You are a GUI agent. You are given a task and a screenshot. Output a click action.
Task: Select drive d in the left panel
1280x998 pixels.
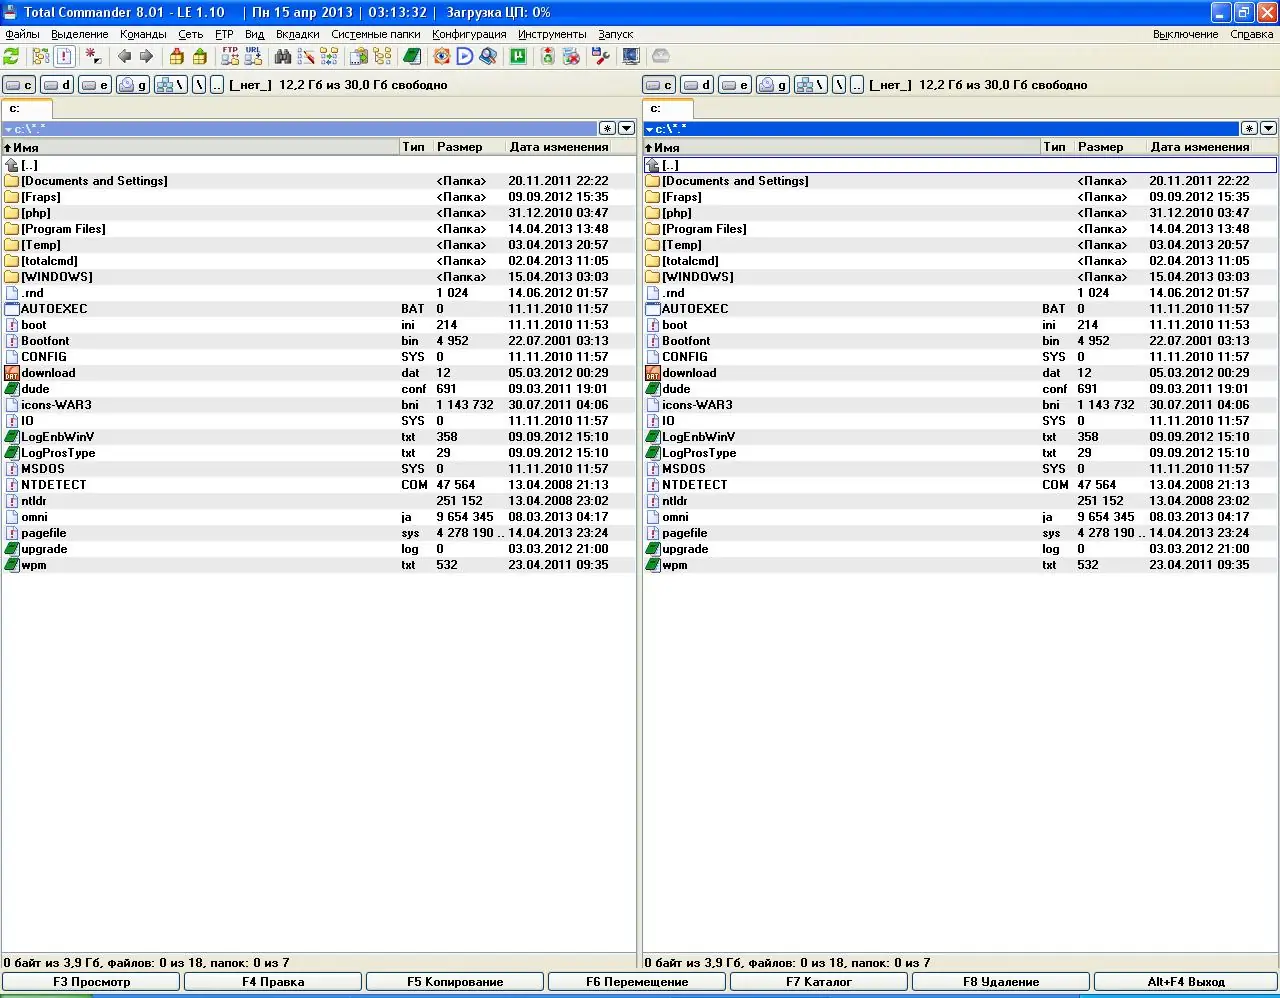57,85
